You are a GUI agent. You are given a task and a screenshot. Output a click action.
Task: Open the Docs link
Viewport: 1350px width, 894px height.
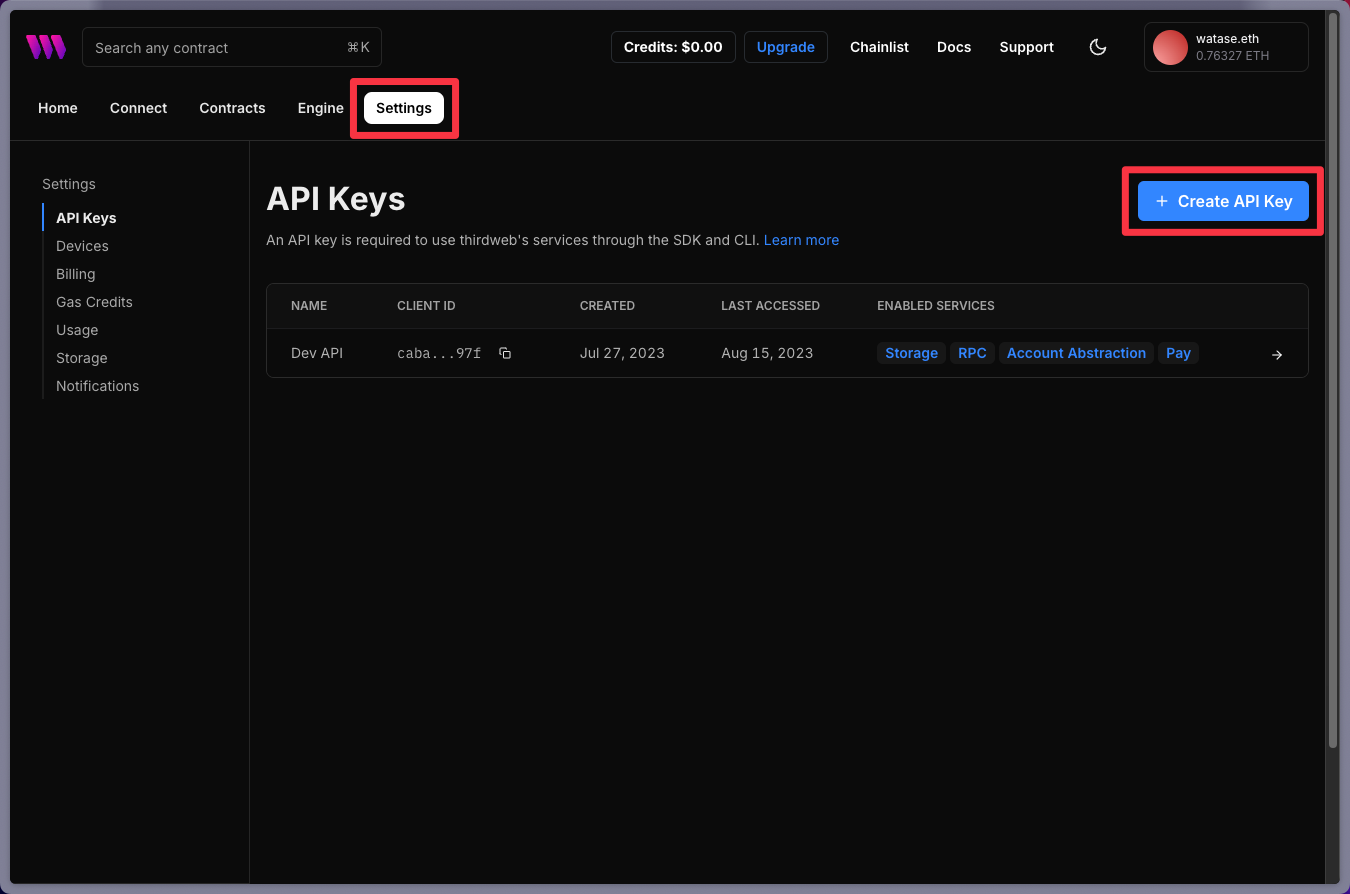click(x=954, y=47)
